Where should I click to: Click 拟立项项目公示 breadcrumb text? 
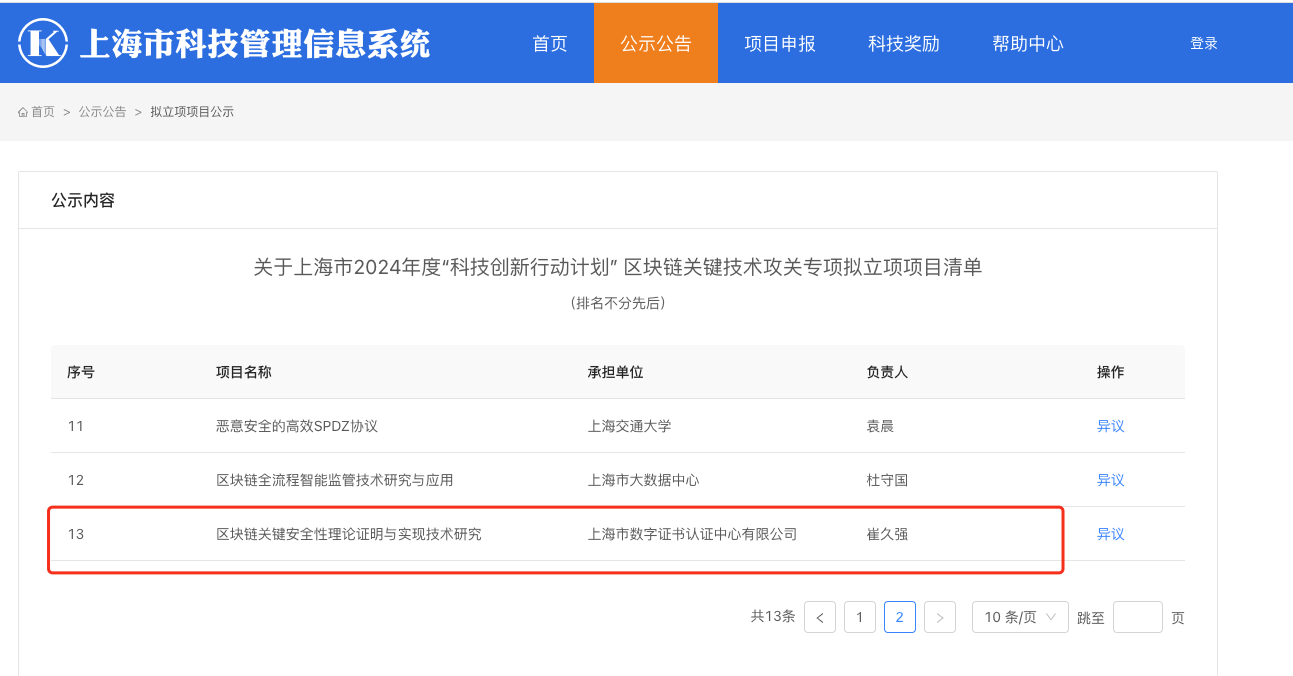click(192, 112)
